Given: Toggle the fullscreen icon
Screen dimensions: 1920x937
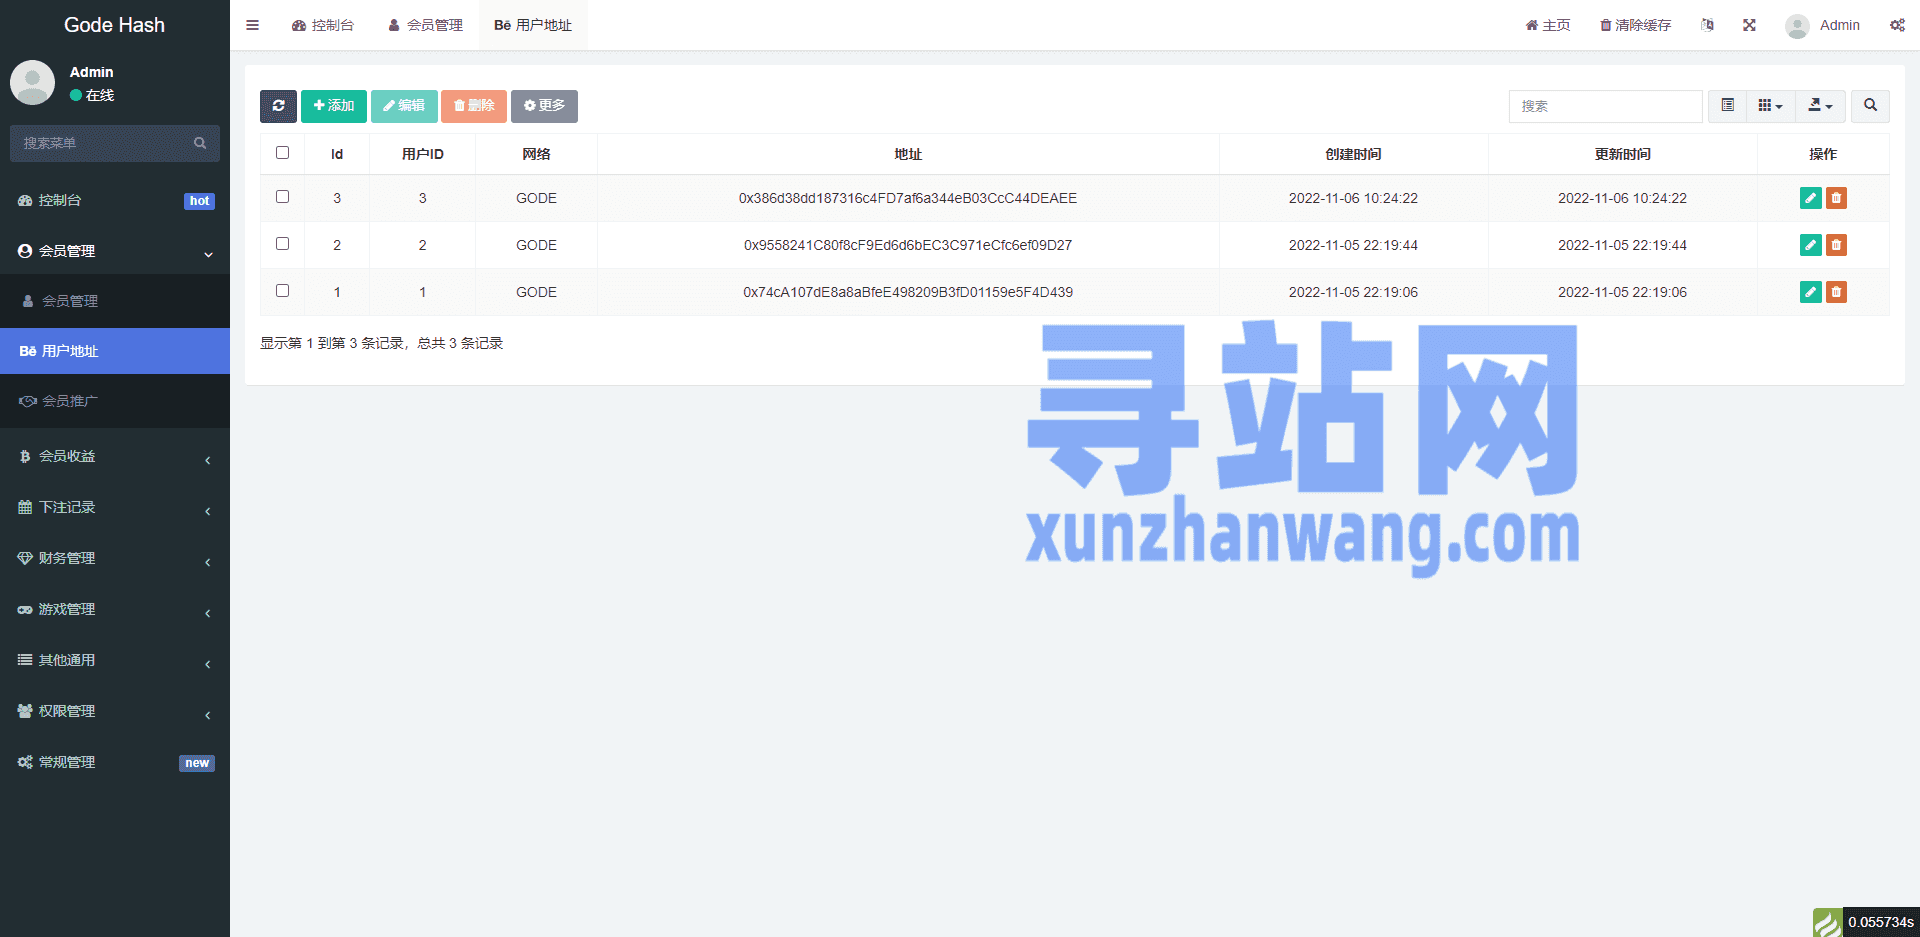Looking at the screenshot, I should click(1749, 25).
